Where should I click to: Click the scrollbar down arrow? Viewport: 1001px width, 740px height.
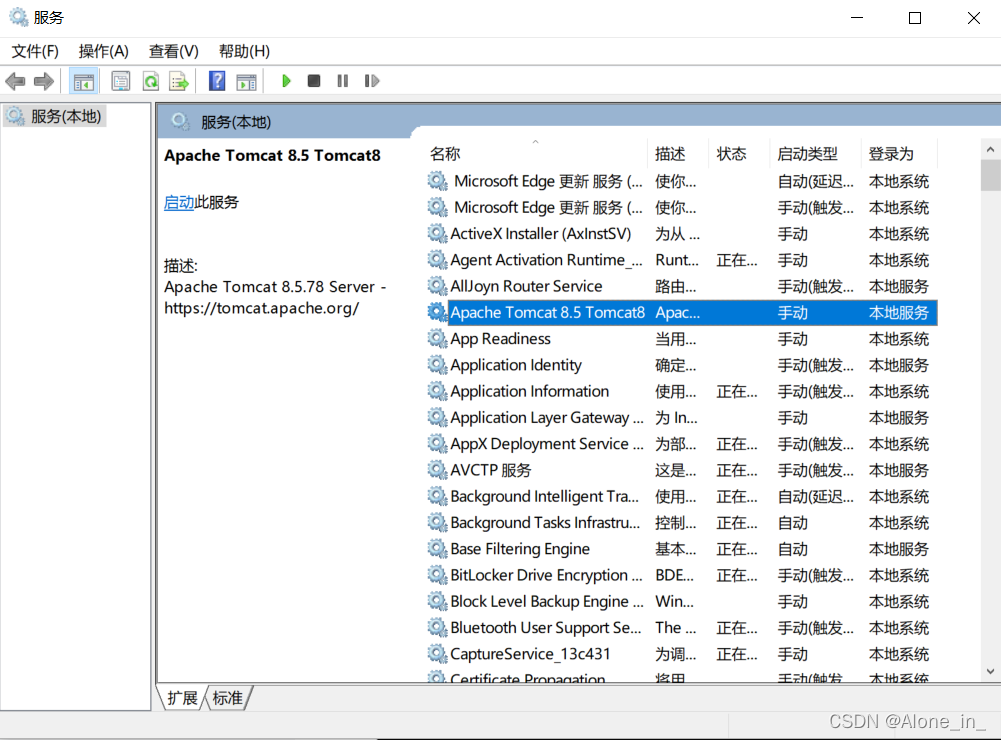tap(990, 671)
